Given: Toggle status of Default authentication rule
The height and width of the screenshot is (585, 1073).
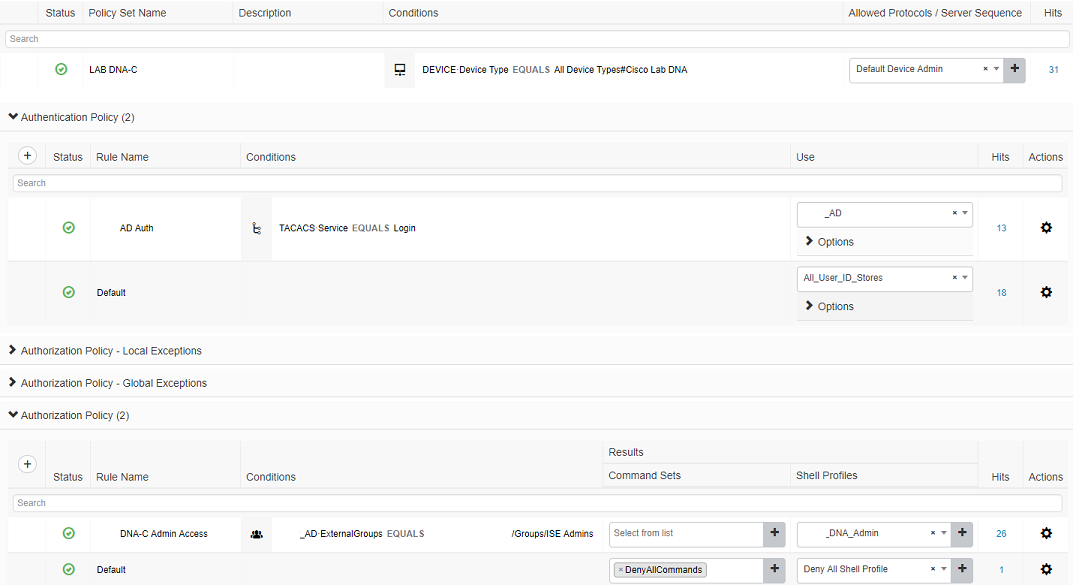Looking at the screenshot, I should (68, 292).
